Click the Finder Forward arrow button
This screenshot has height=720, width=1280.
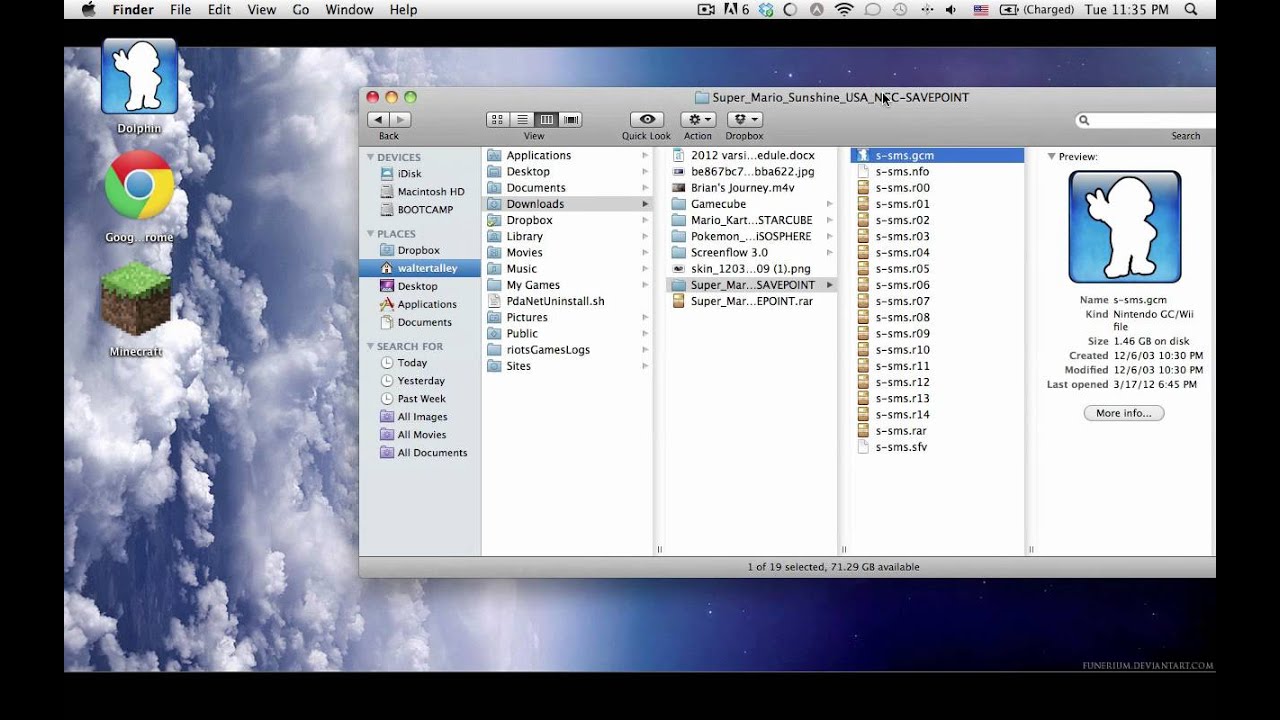pyautogui.click(x=400, y=119)
